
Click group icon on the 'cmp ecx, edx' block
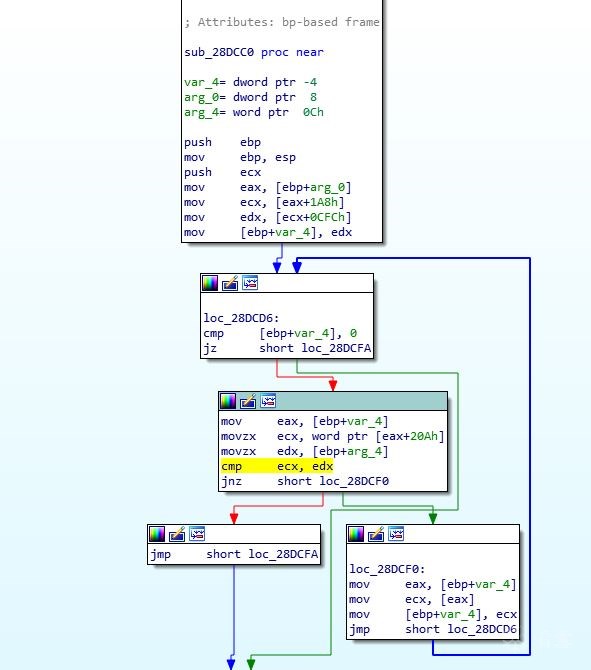click(x=268, y=401)
